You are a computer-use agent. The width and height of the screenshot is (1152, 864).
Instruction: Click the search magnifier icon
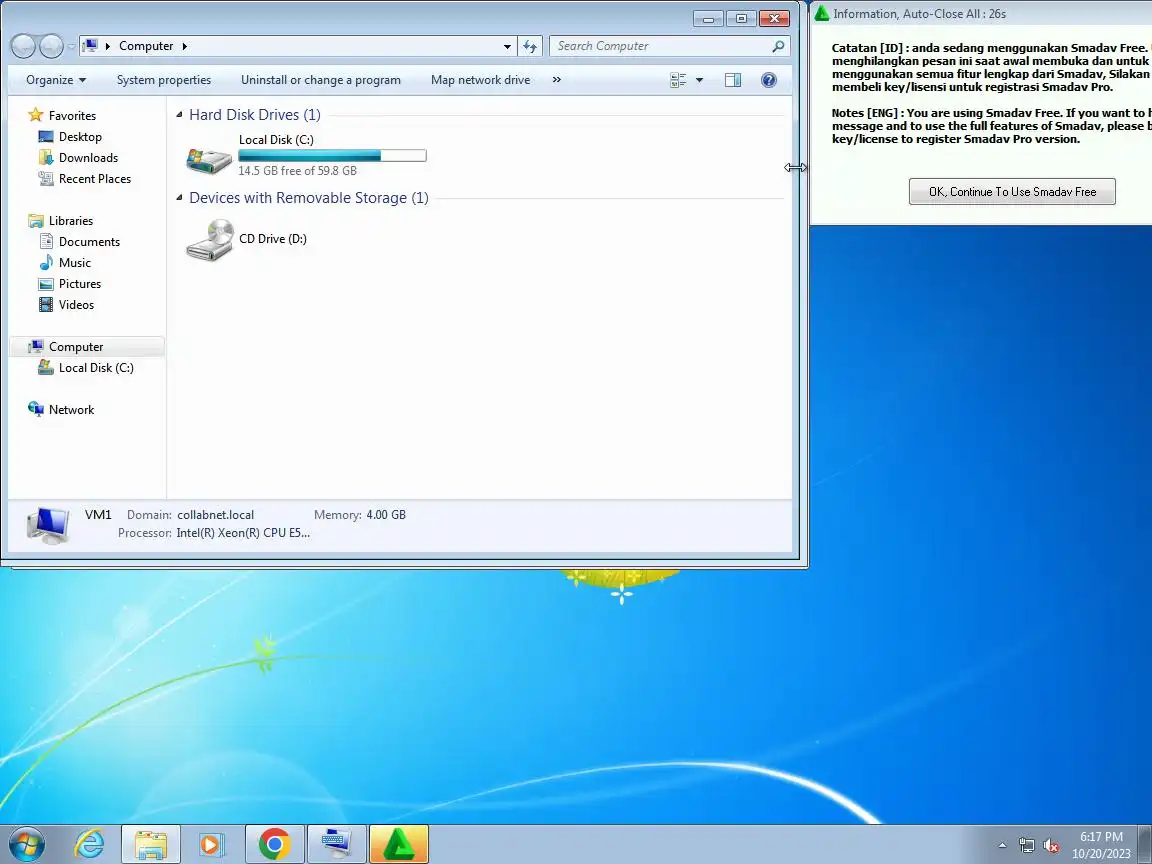[x=778, y=46]
